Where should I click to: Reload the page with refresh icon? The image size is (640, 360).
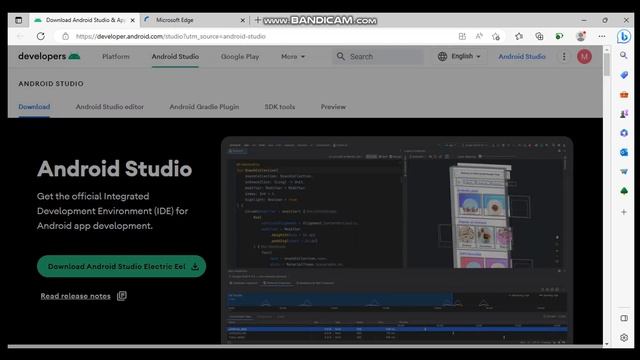[x=41, y=36]
